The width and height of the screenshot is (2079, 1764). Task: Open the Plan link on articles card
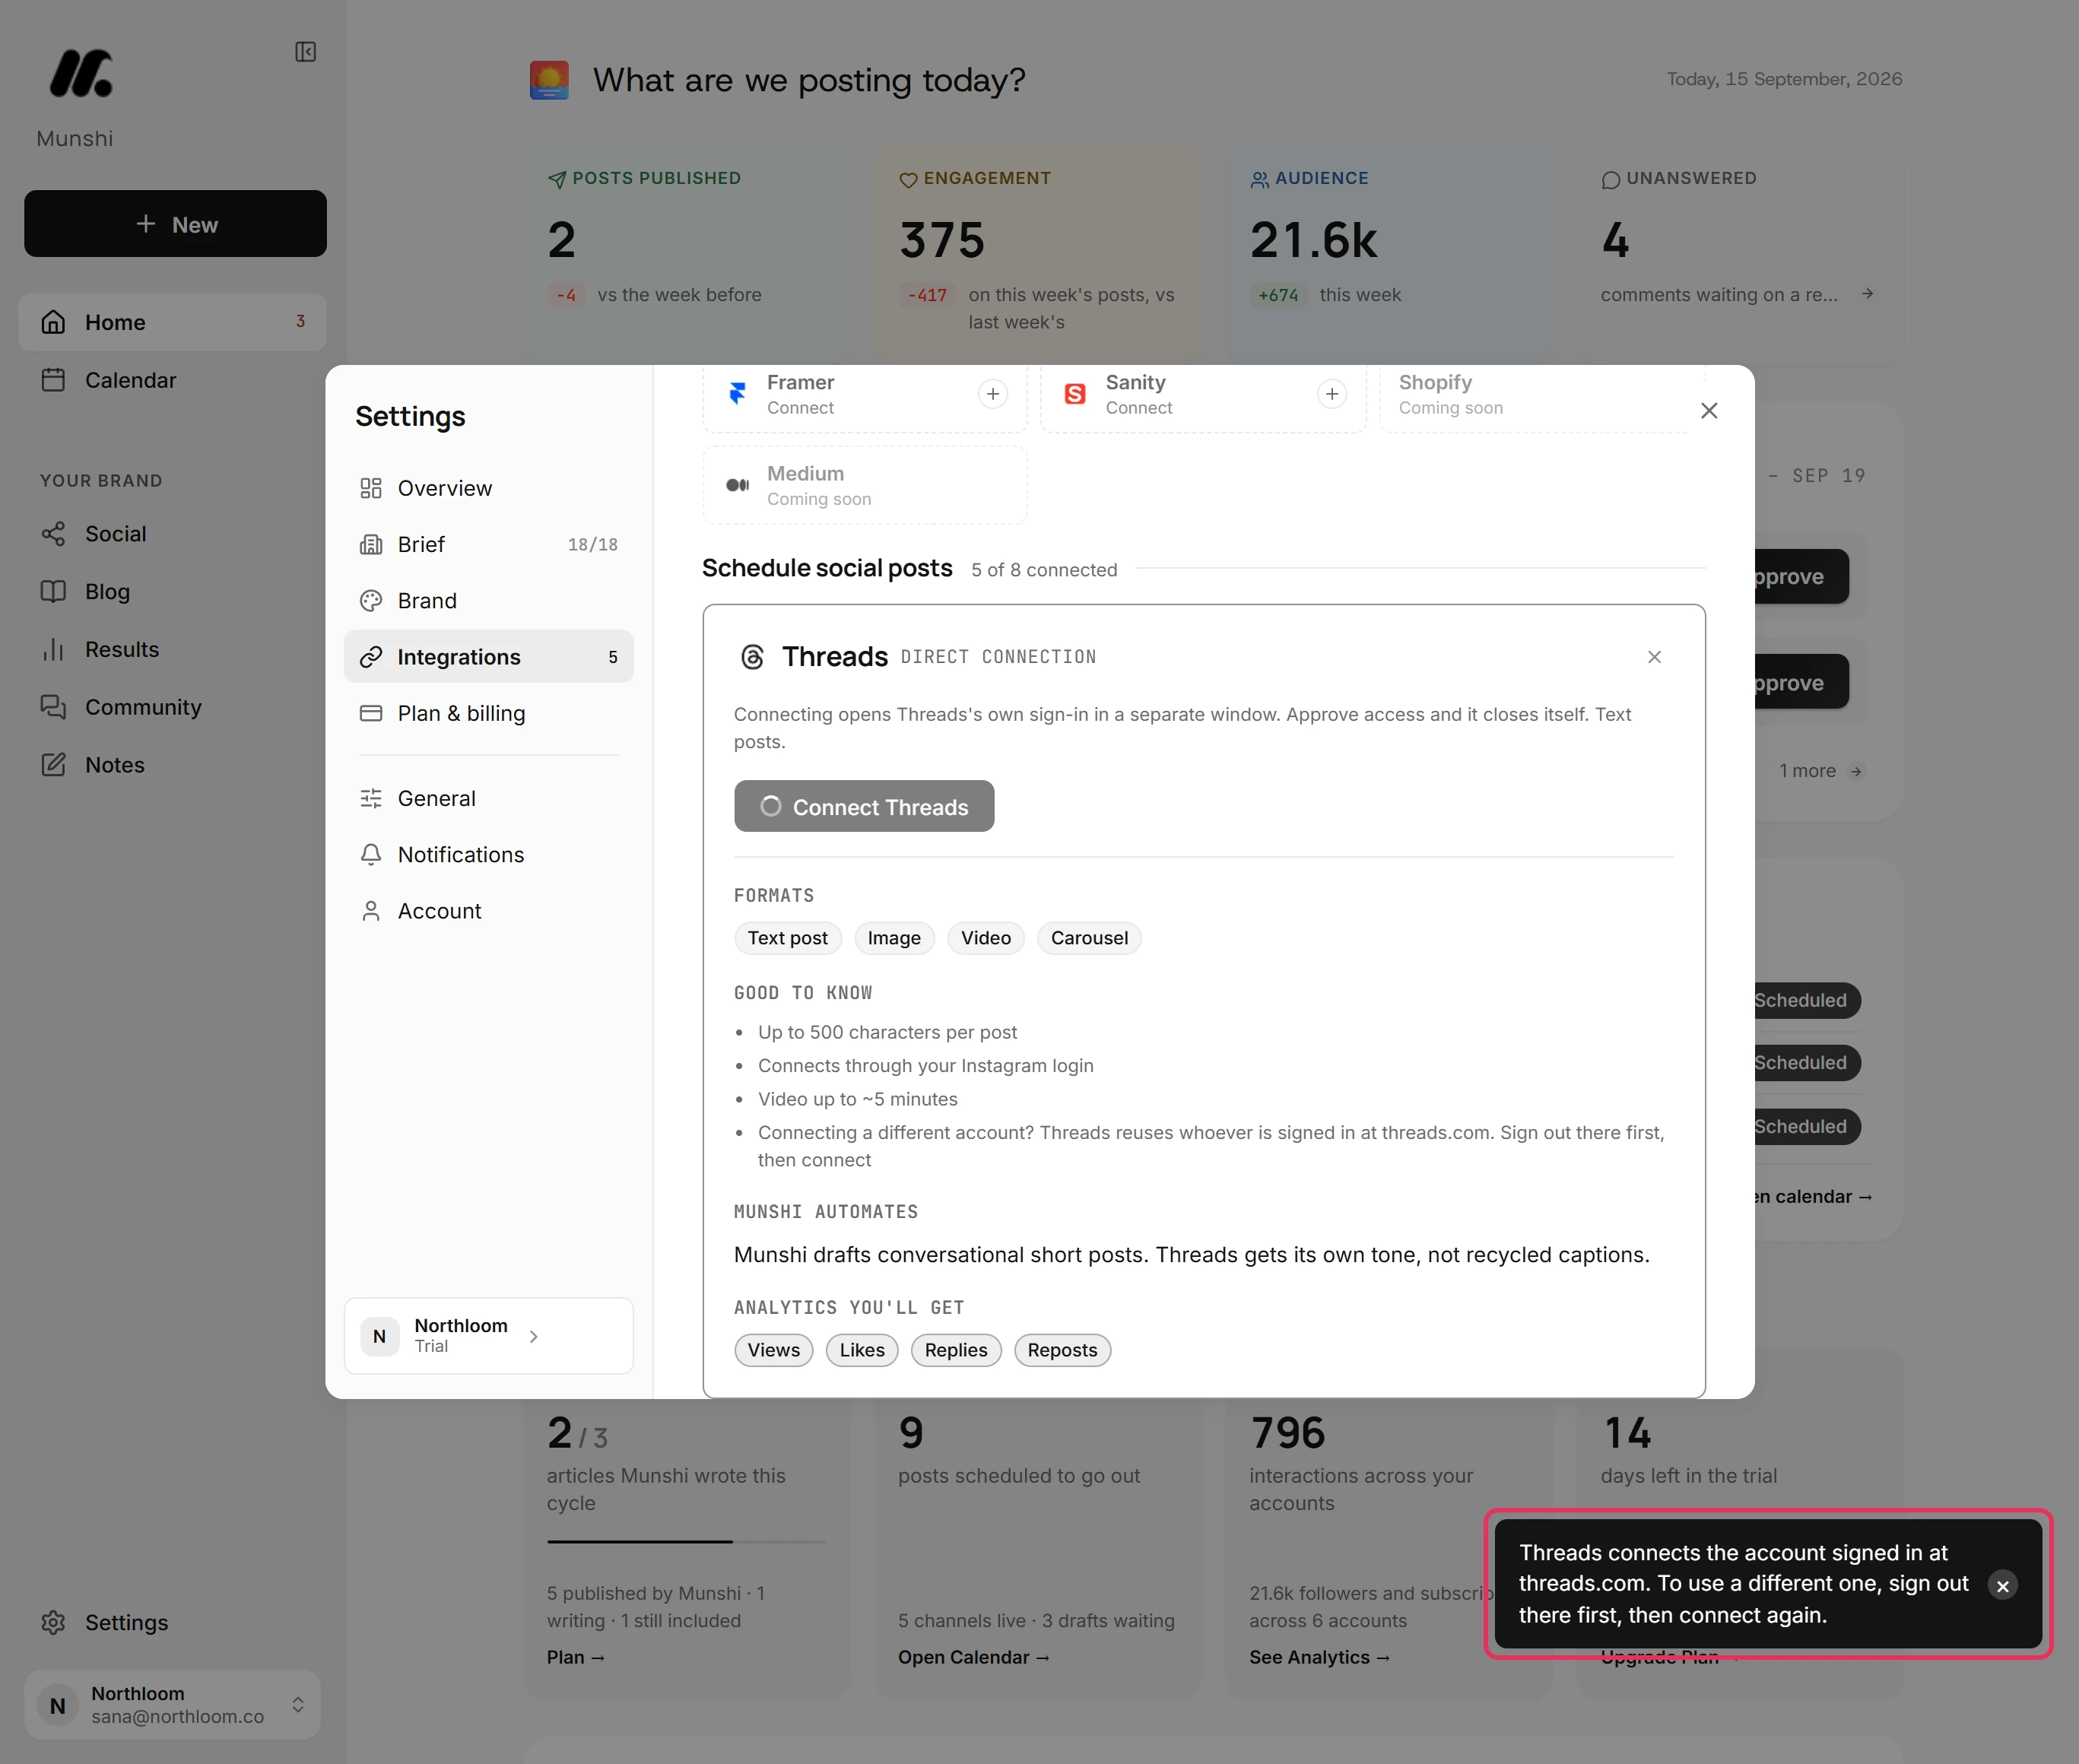(x=575, y=1657)
